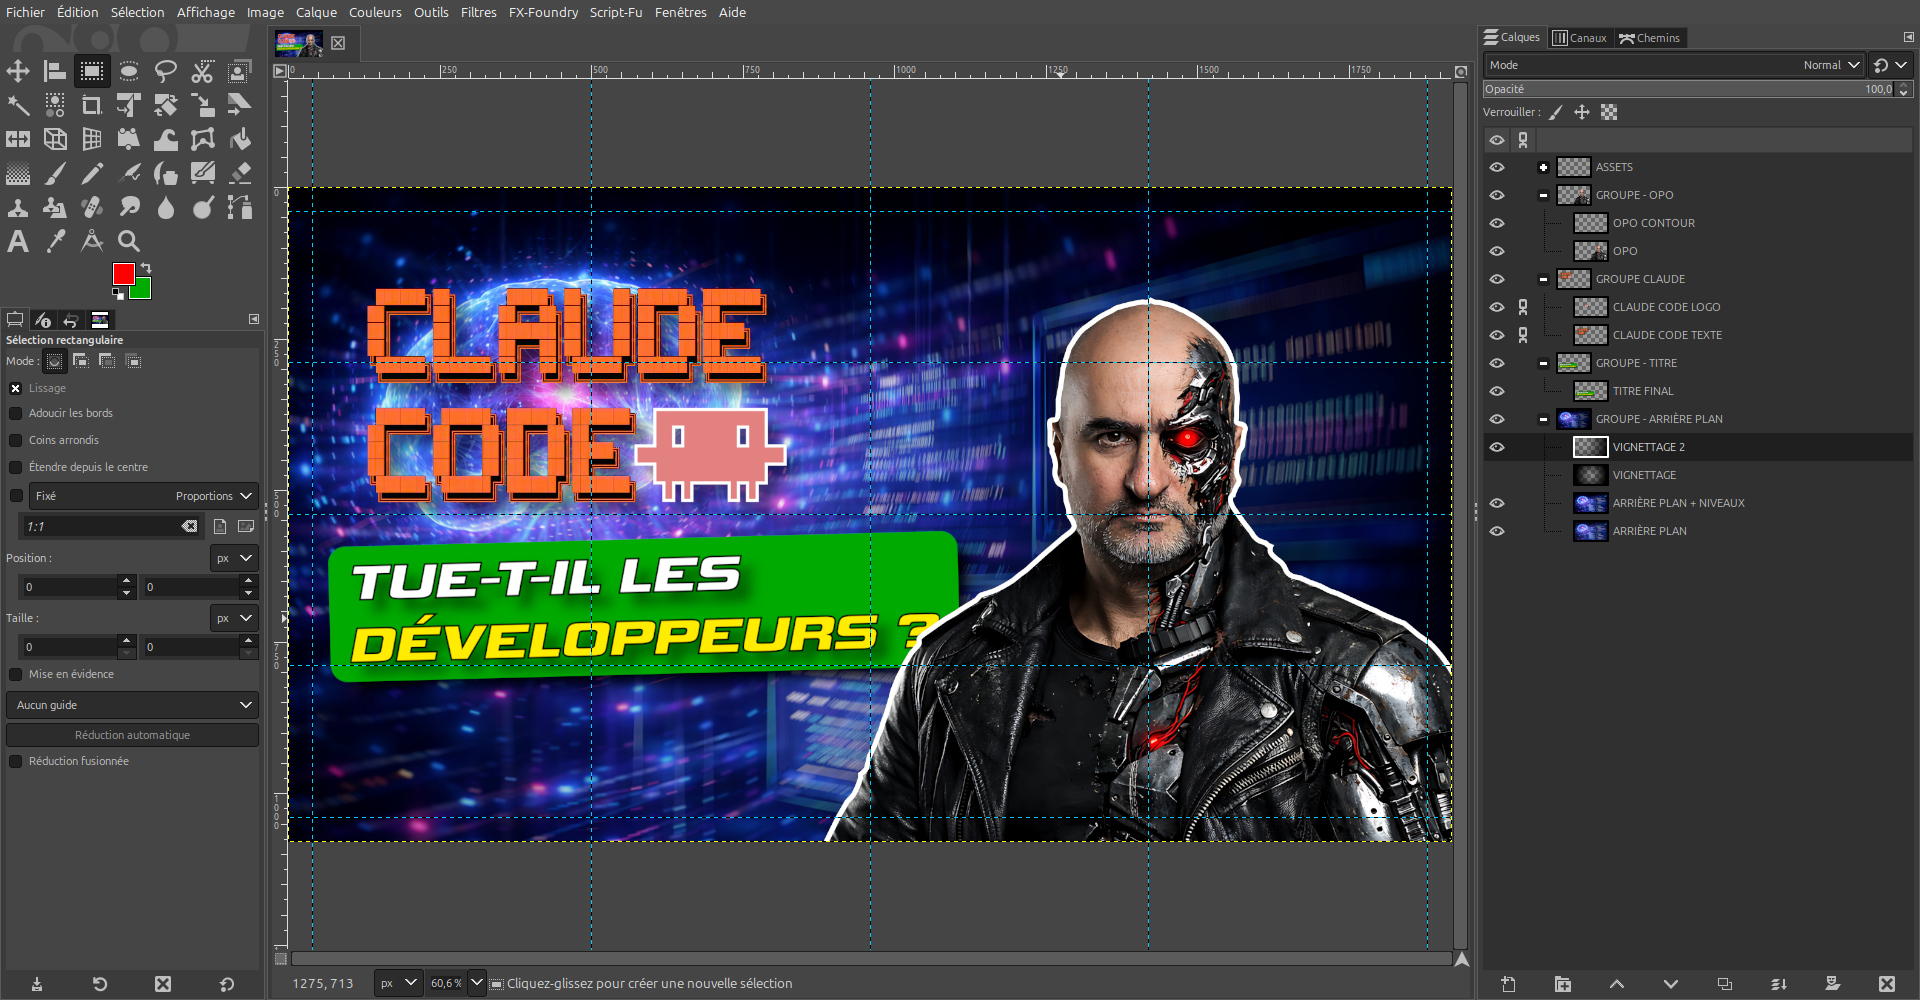Click the red foreground color swatch
The image size is (1920, 1000).
[x=122, y=273]
